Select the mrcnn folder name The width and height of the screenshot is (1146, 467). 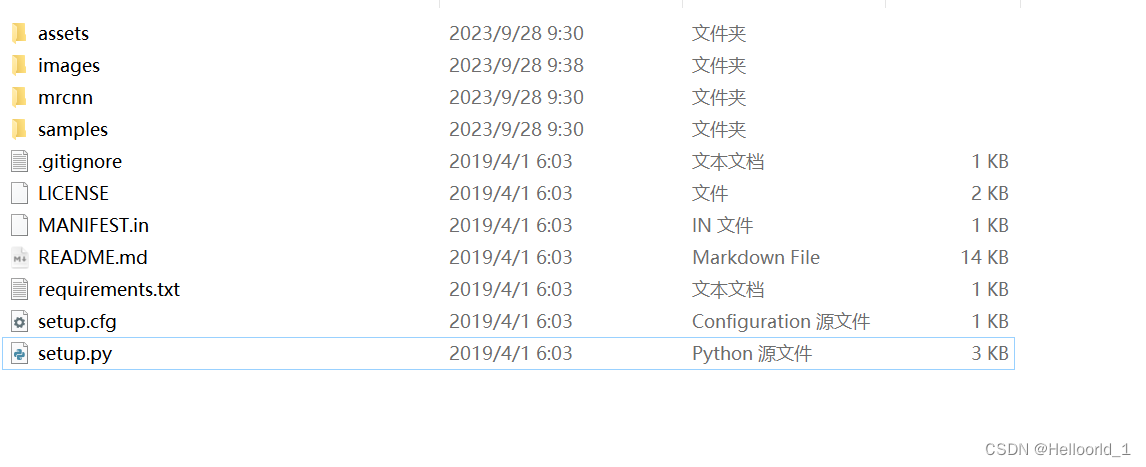[65, 98]
